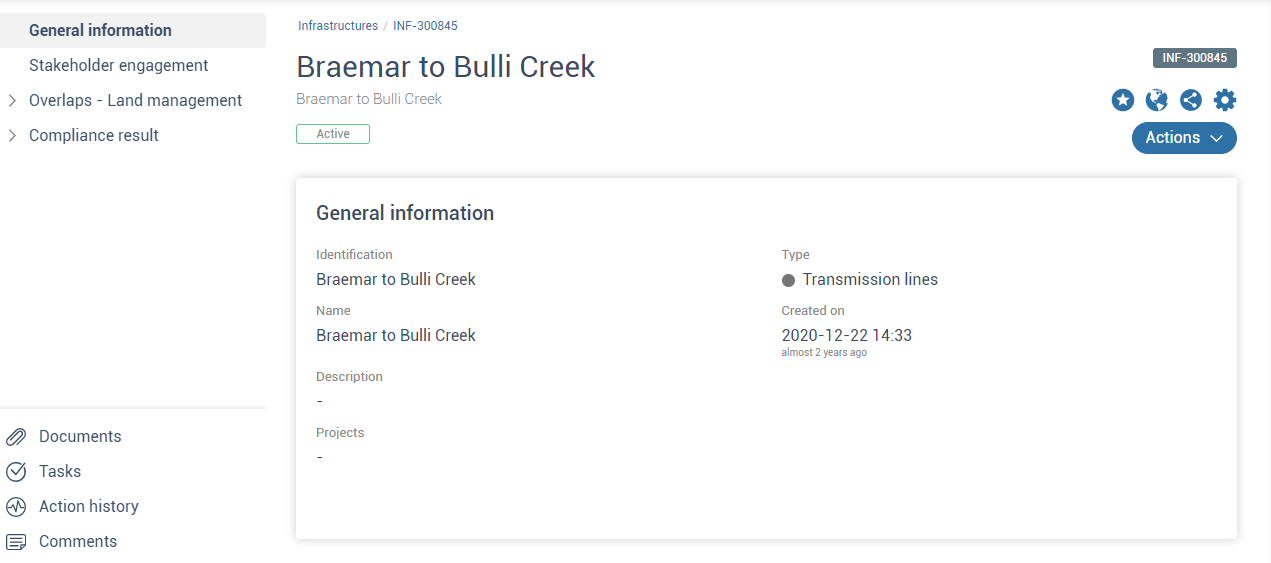
Task: Click the Documents paperclip icon
Action: (x=16, y=437)
